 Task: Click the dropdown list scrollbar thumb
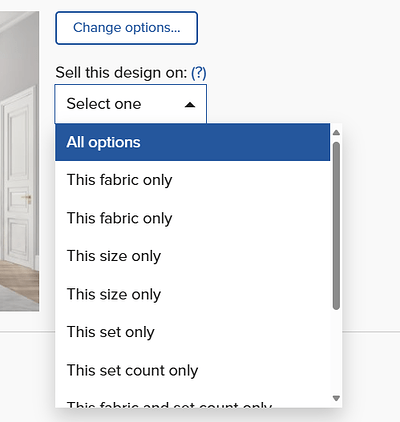[x=336, y=226]
